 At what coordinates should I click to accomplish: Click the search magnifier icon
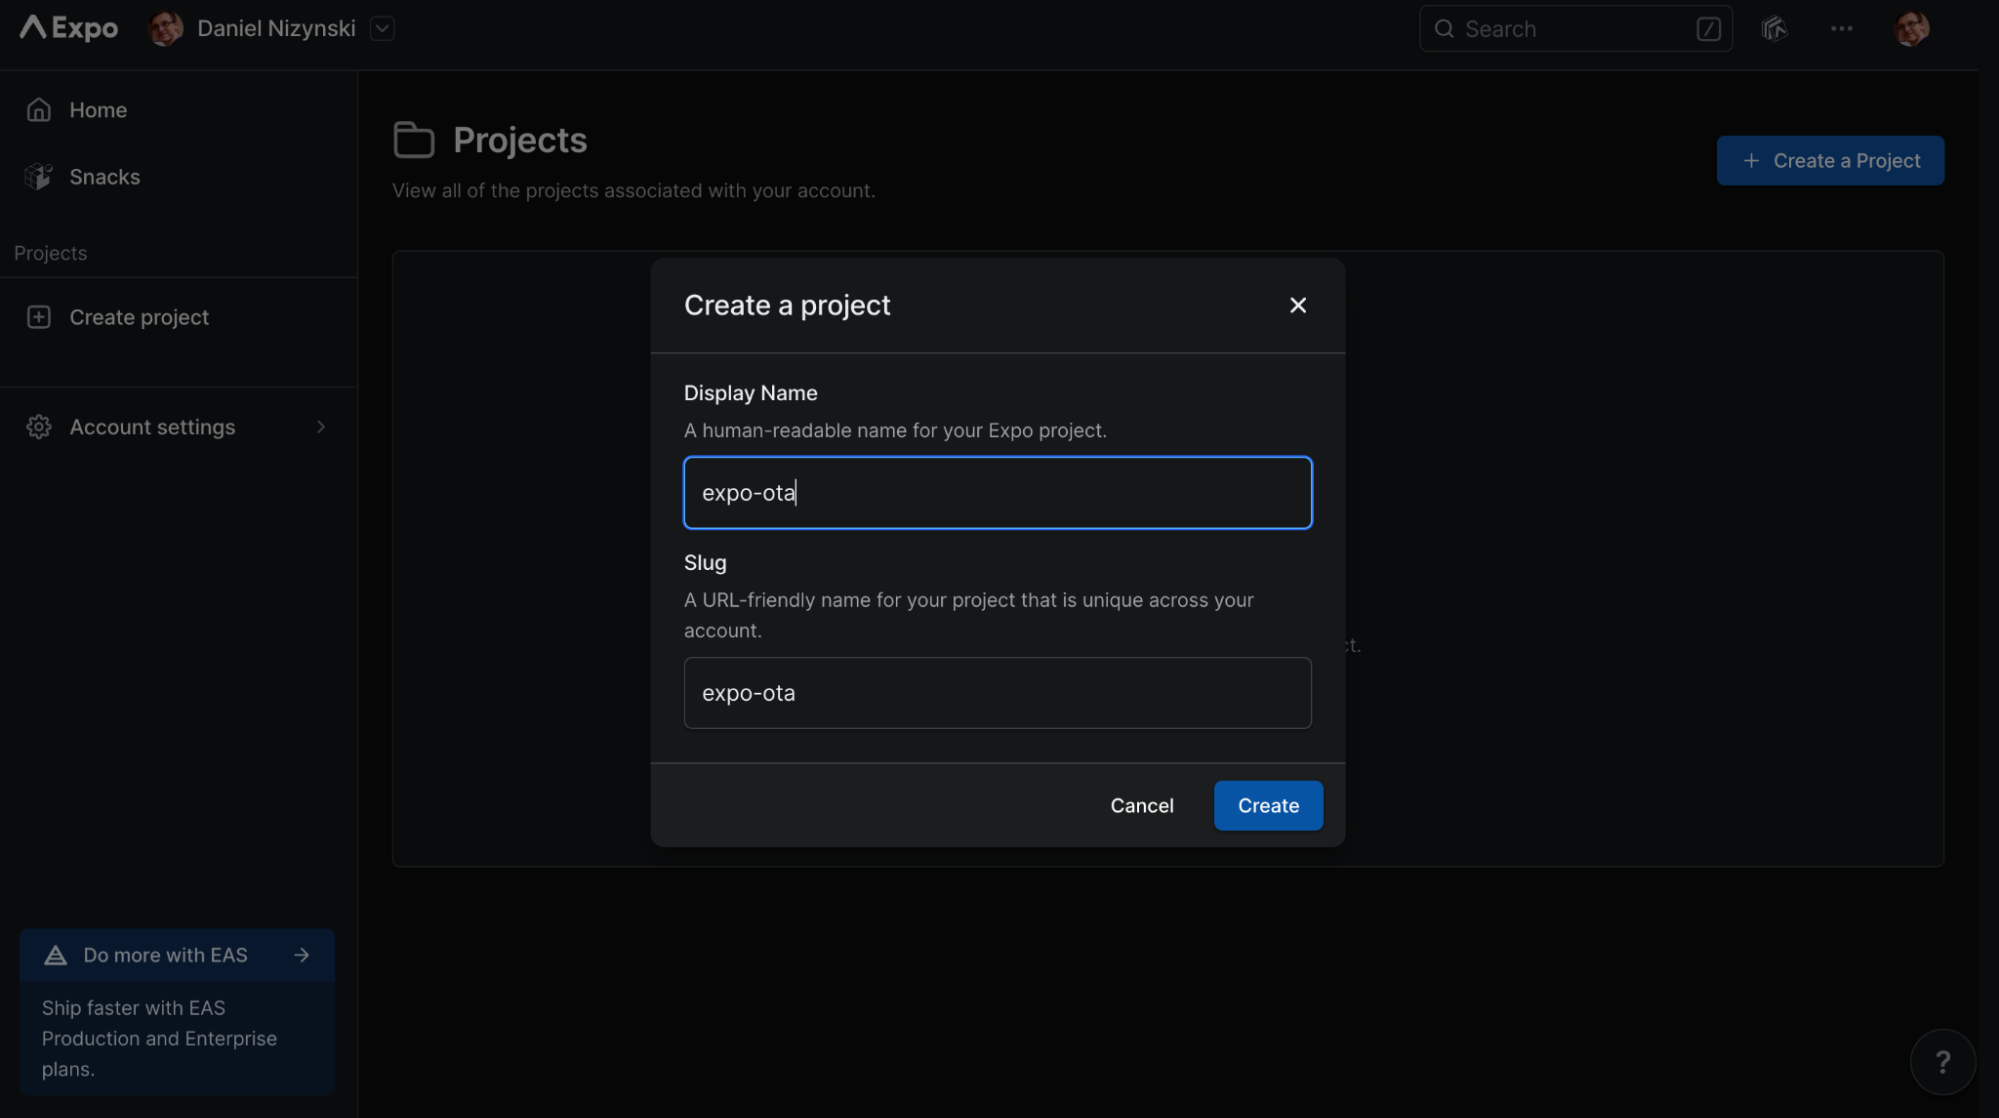click(1444, 28)
